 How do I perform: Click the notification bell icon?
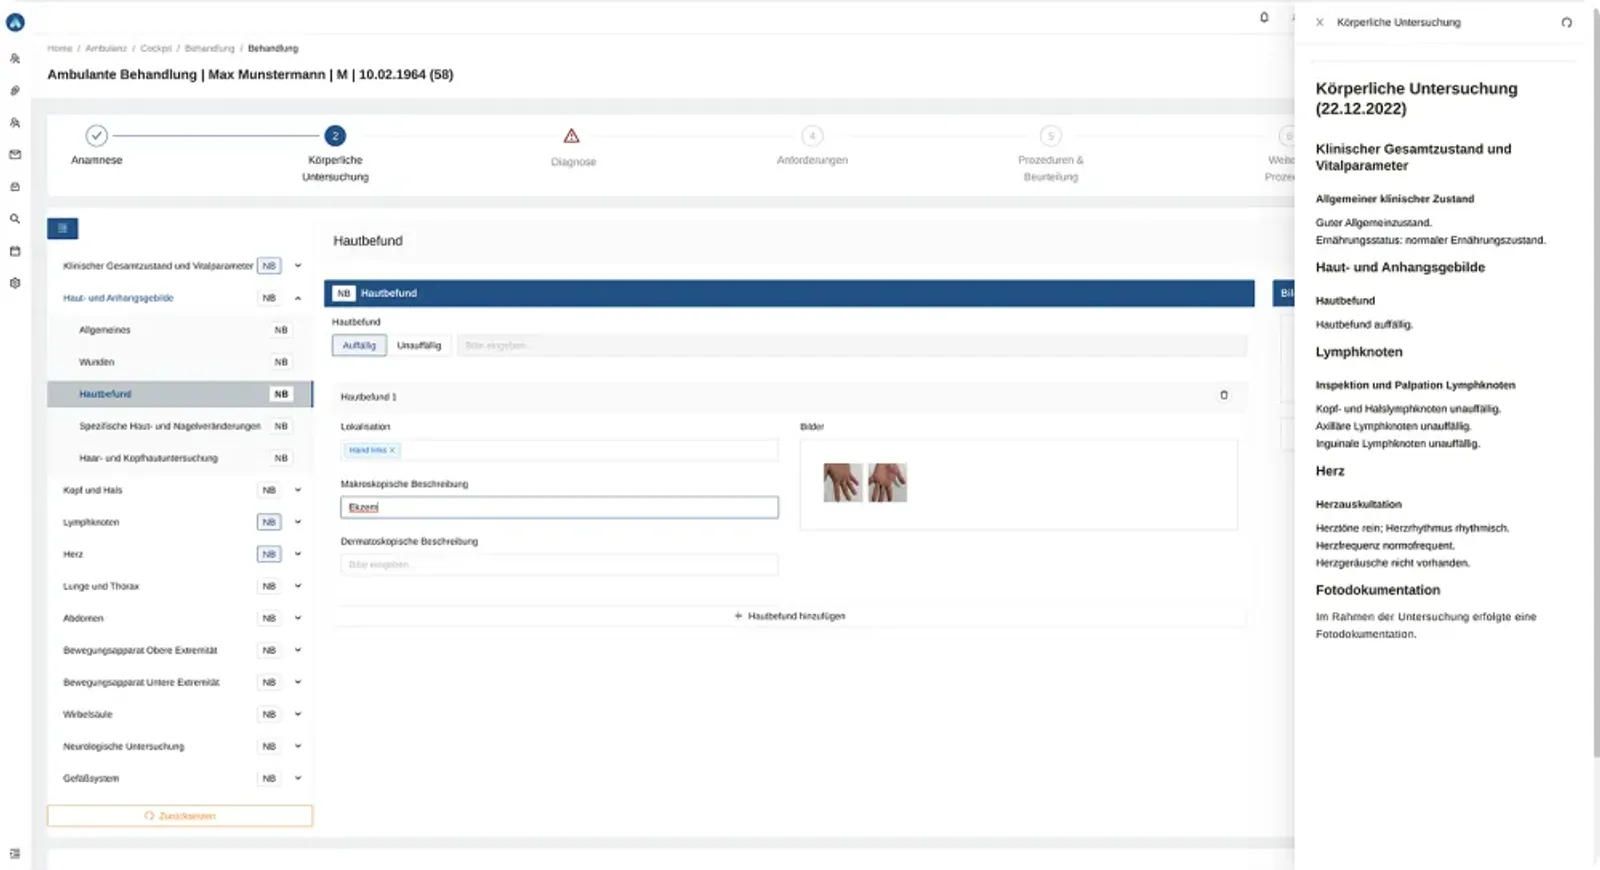[x=1264, y=17]
